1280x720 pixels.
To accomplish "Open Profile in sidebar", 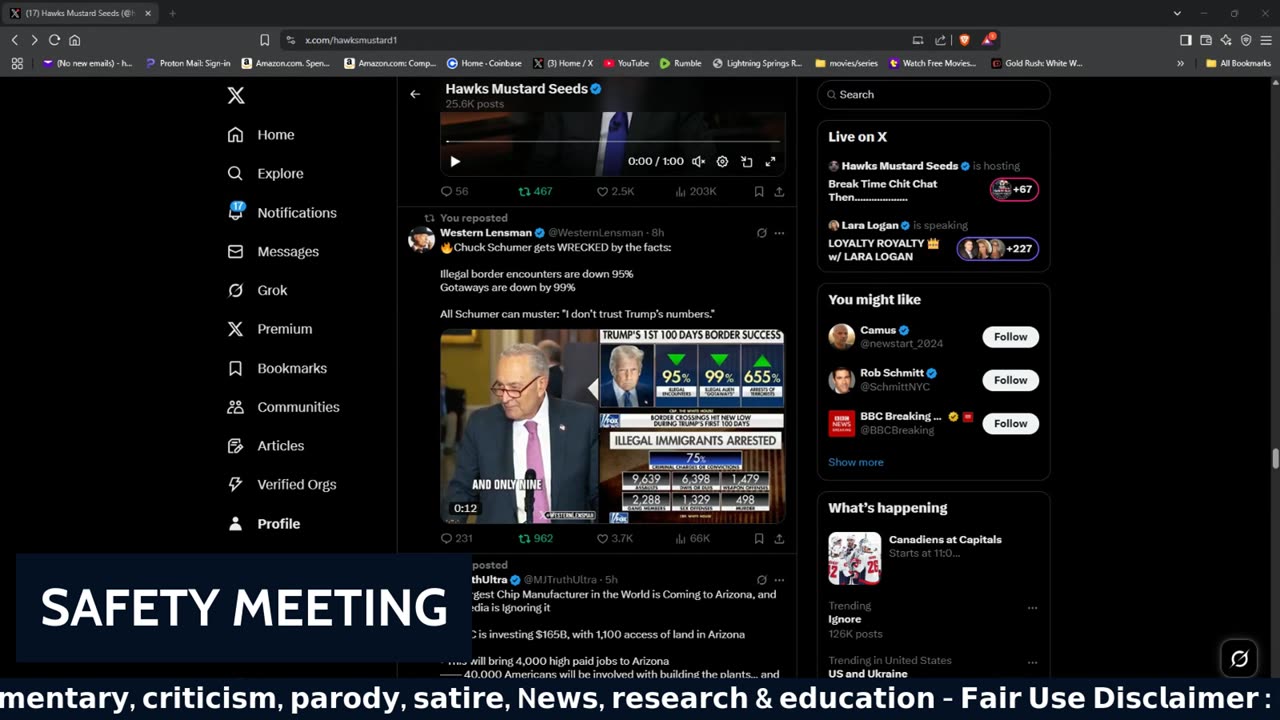I will pos(264,523).
